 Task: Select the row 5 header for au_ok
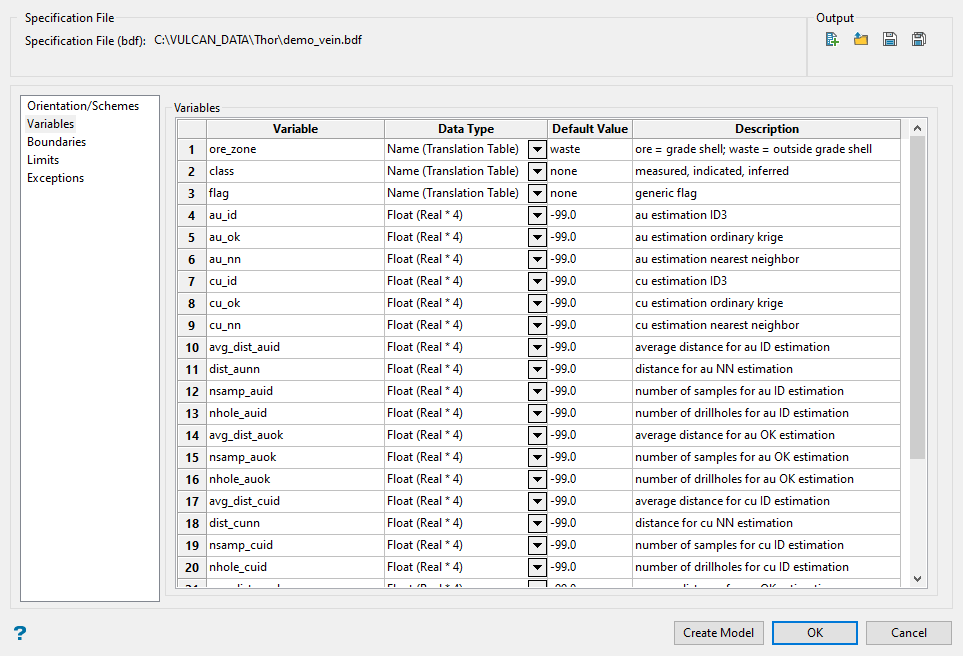coord(191,237)
